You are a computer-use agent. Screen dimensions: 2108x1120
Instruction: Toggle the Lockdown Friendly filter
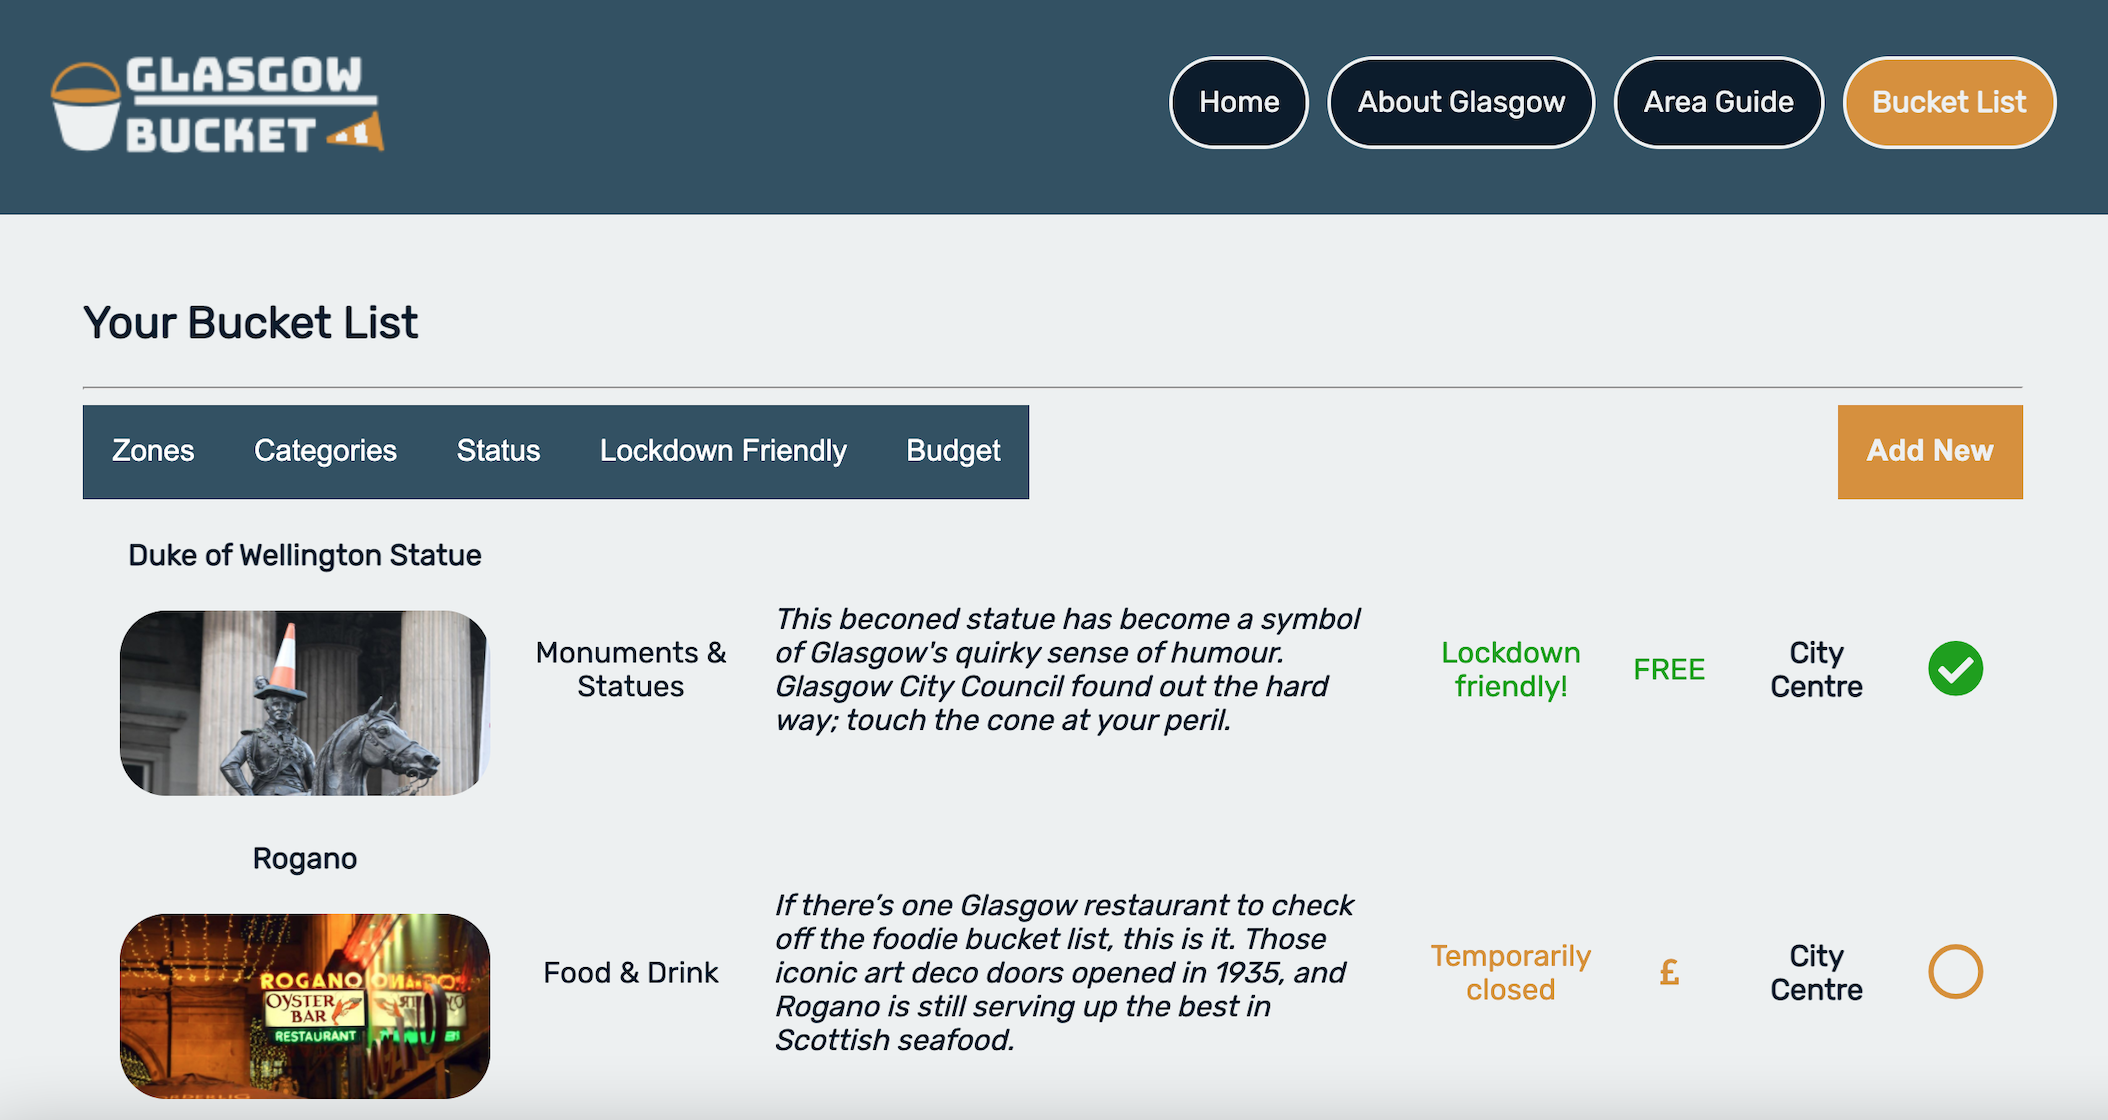pos(722,449)
